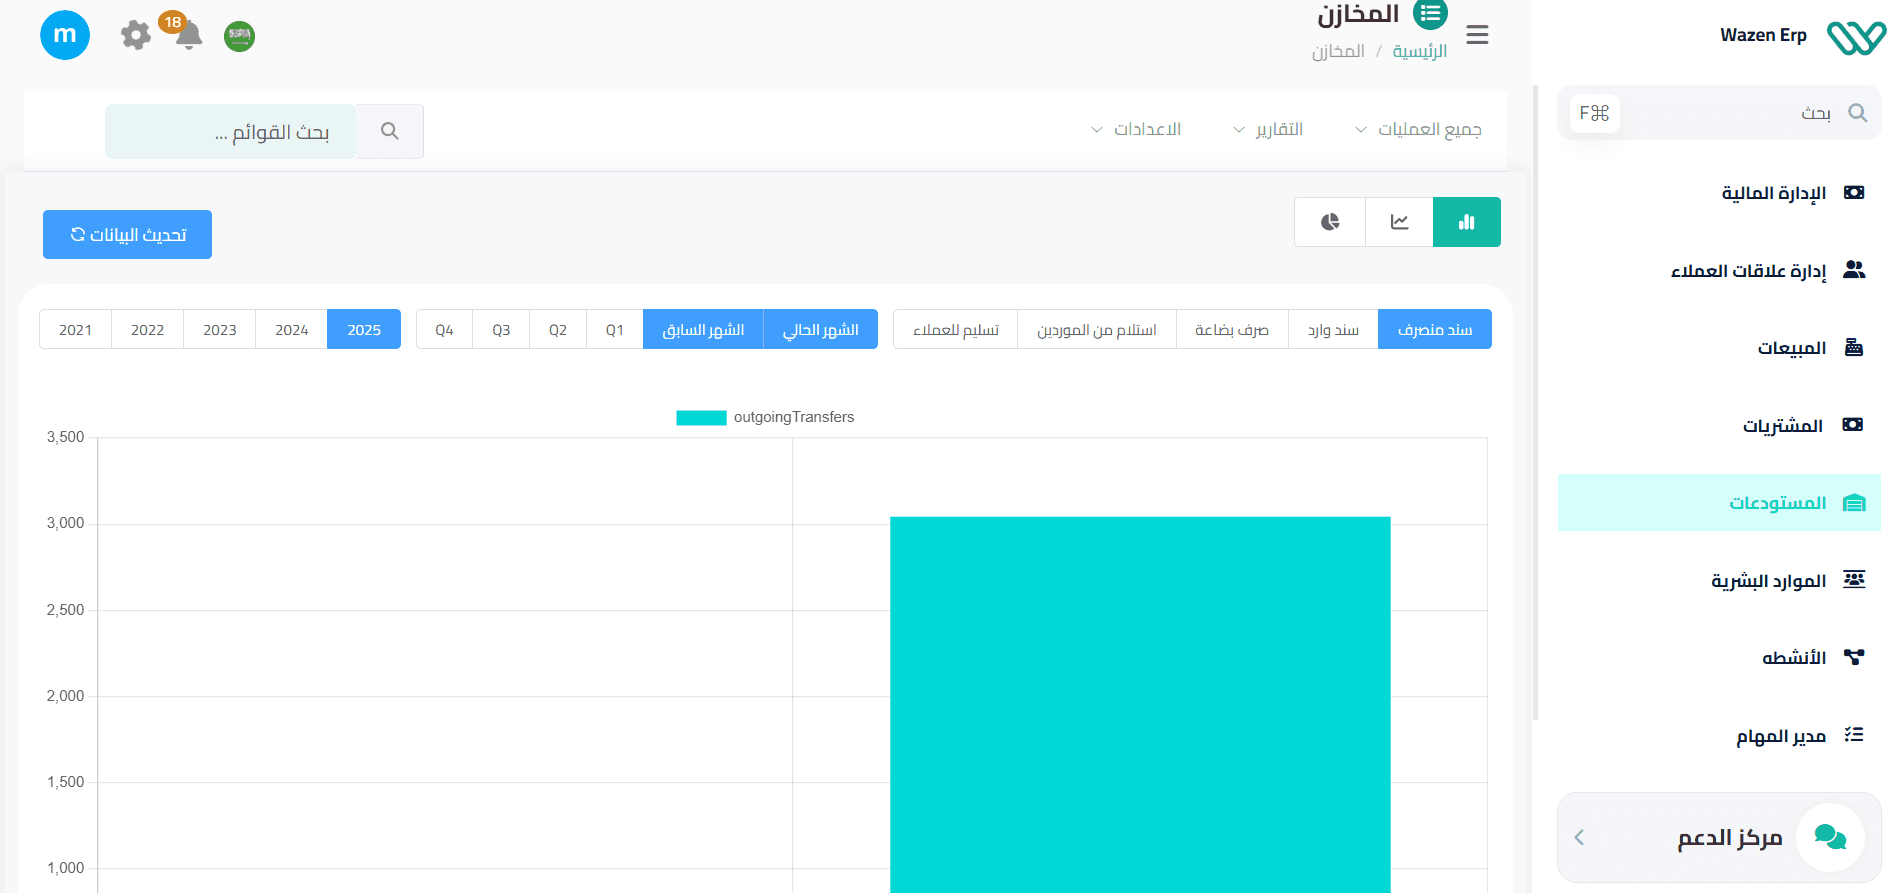Expand the جميع العمليات dropdown
This screenshot has width=1893, height=893.
(x=1418, y=130)
